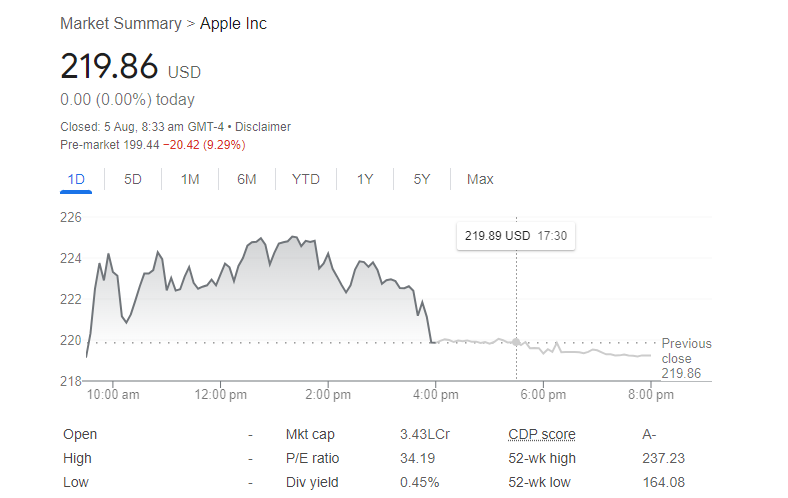Click the Apple Inc title text
The image size is (788, 498).
(234, 23)
